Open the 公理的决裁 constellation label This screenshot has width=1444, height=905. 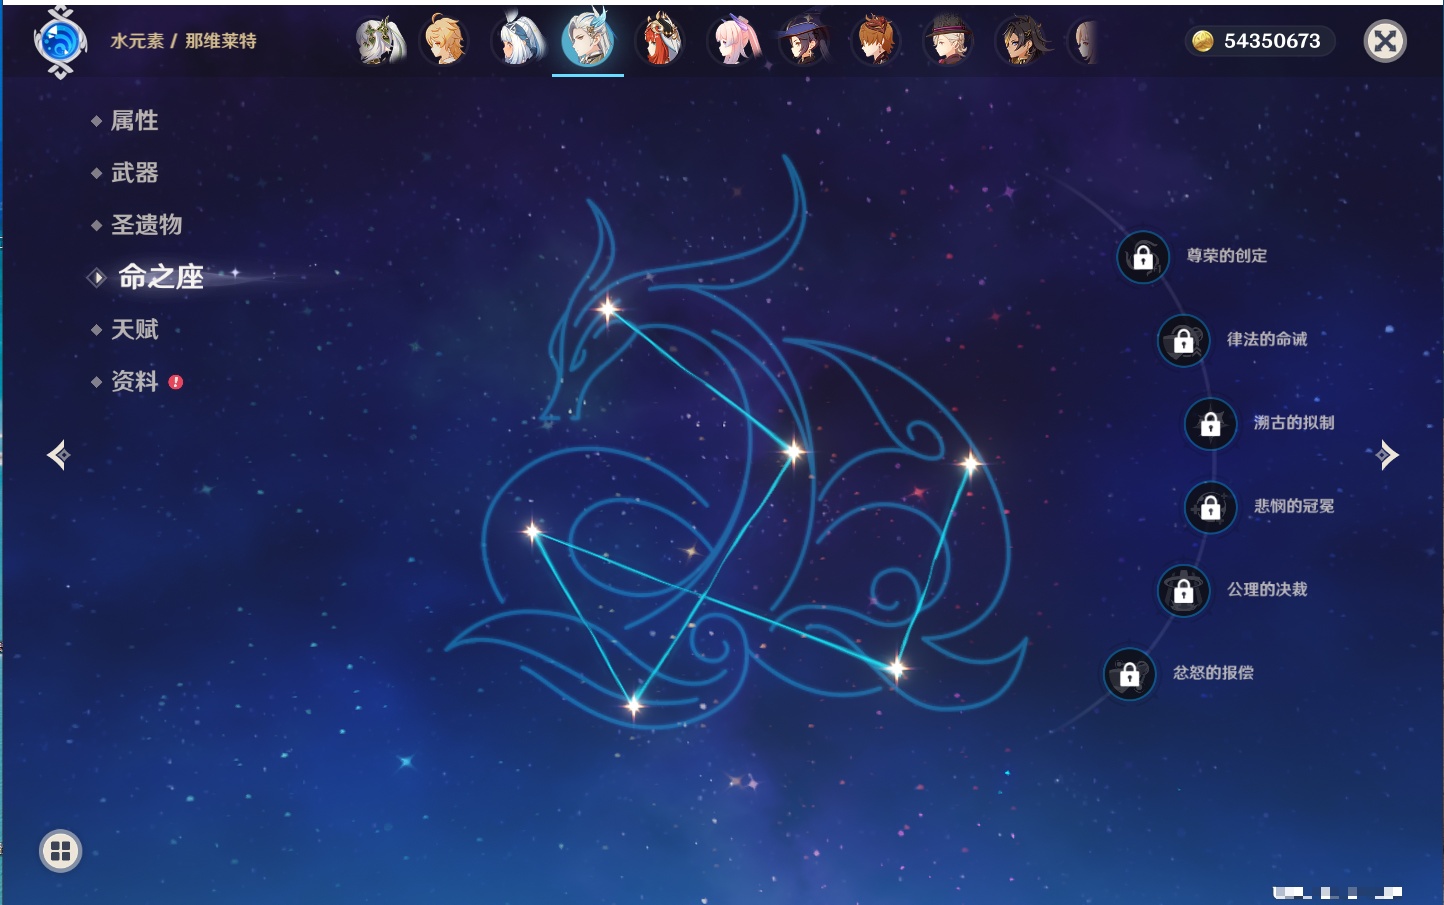coord(1267,589)
